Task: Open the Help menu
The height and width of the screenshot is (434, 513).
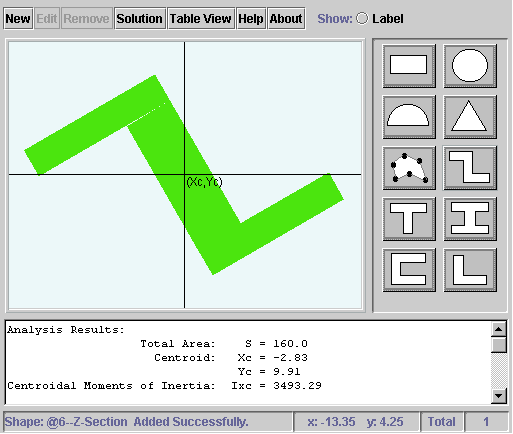Action: click(251, 19)
